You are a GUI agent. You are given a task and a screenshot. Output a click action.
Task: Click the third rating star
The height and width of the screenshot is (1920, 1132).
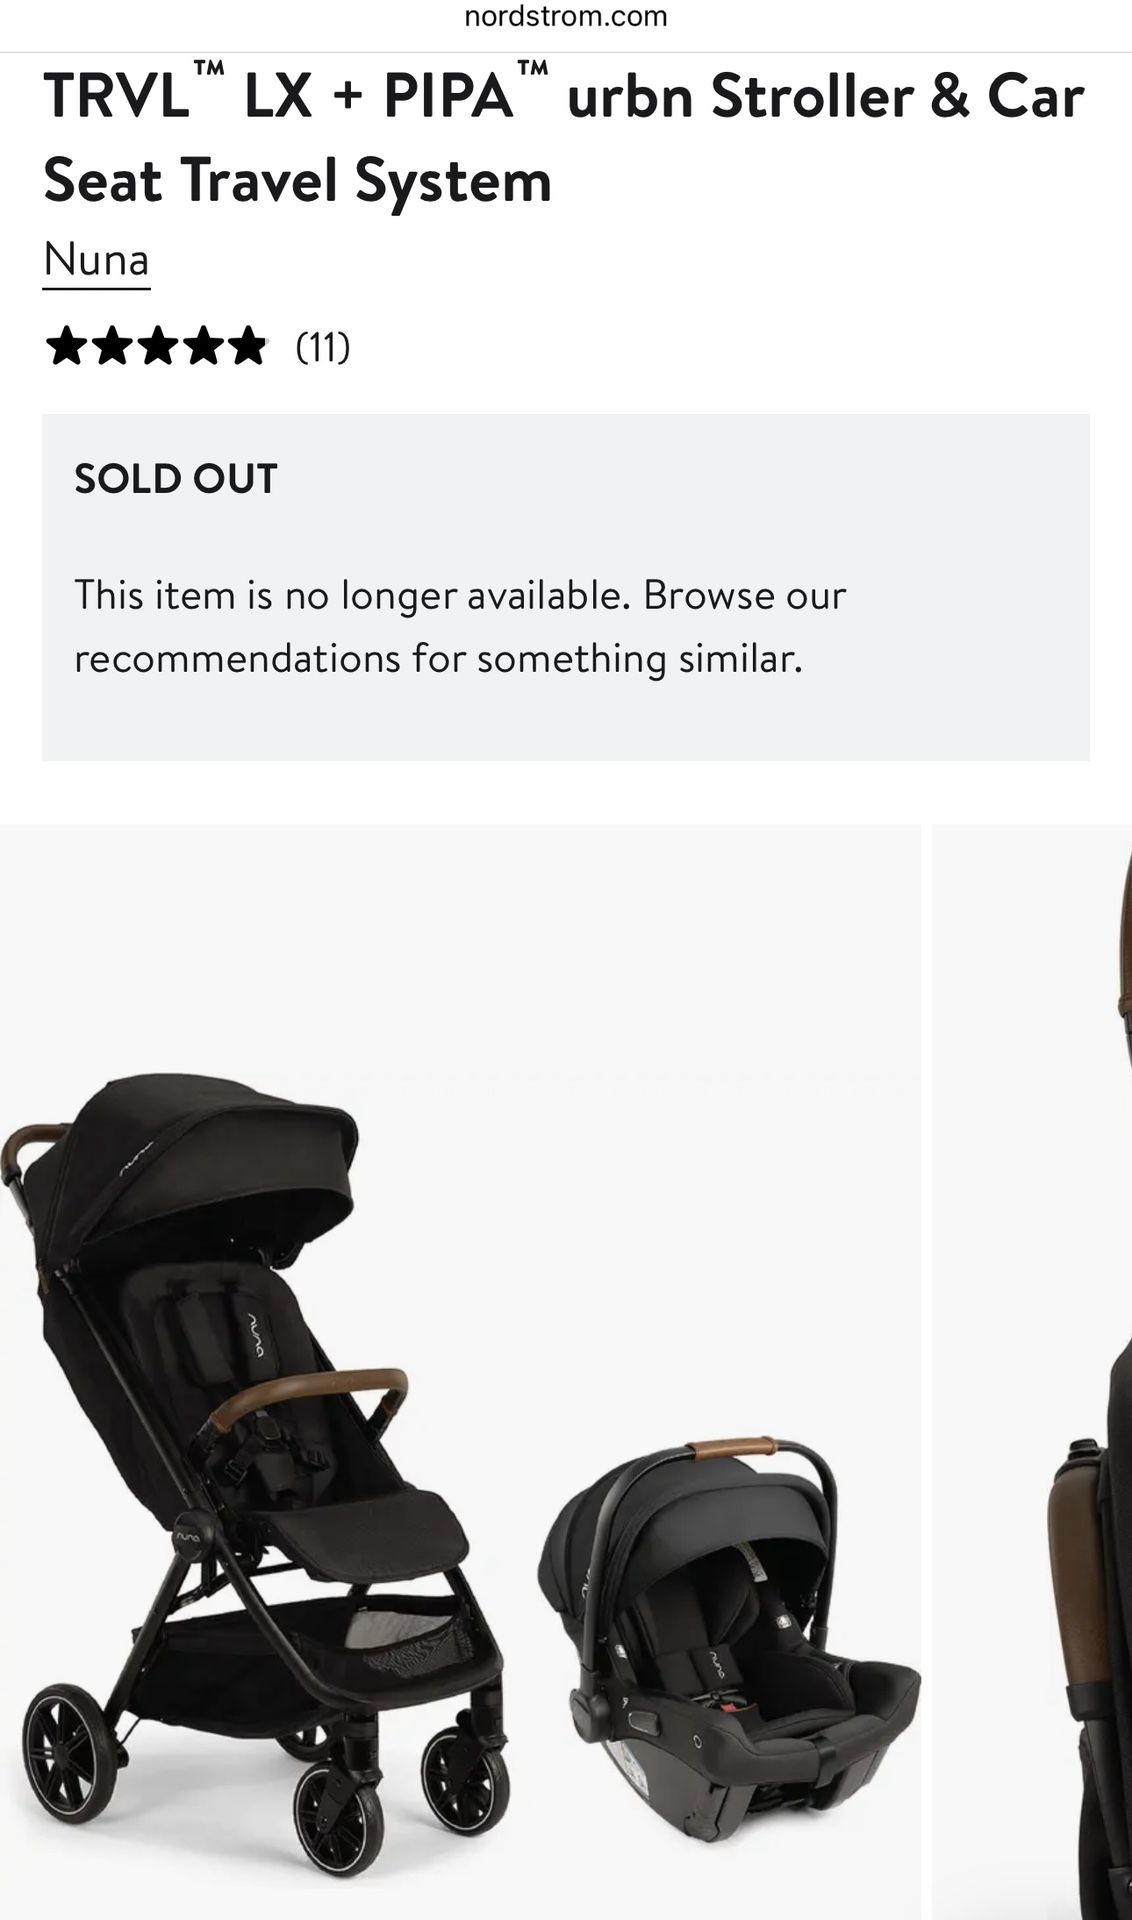click(x=156, y=348)
